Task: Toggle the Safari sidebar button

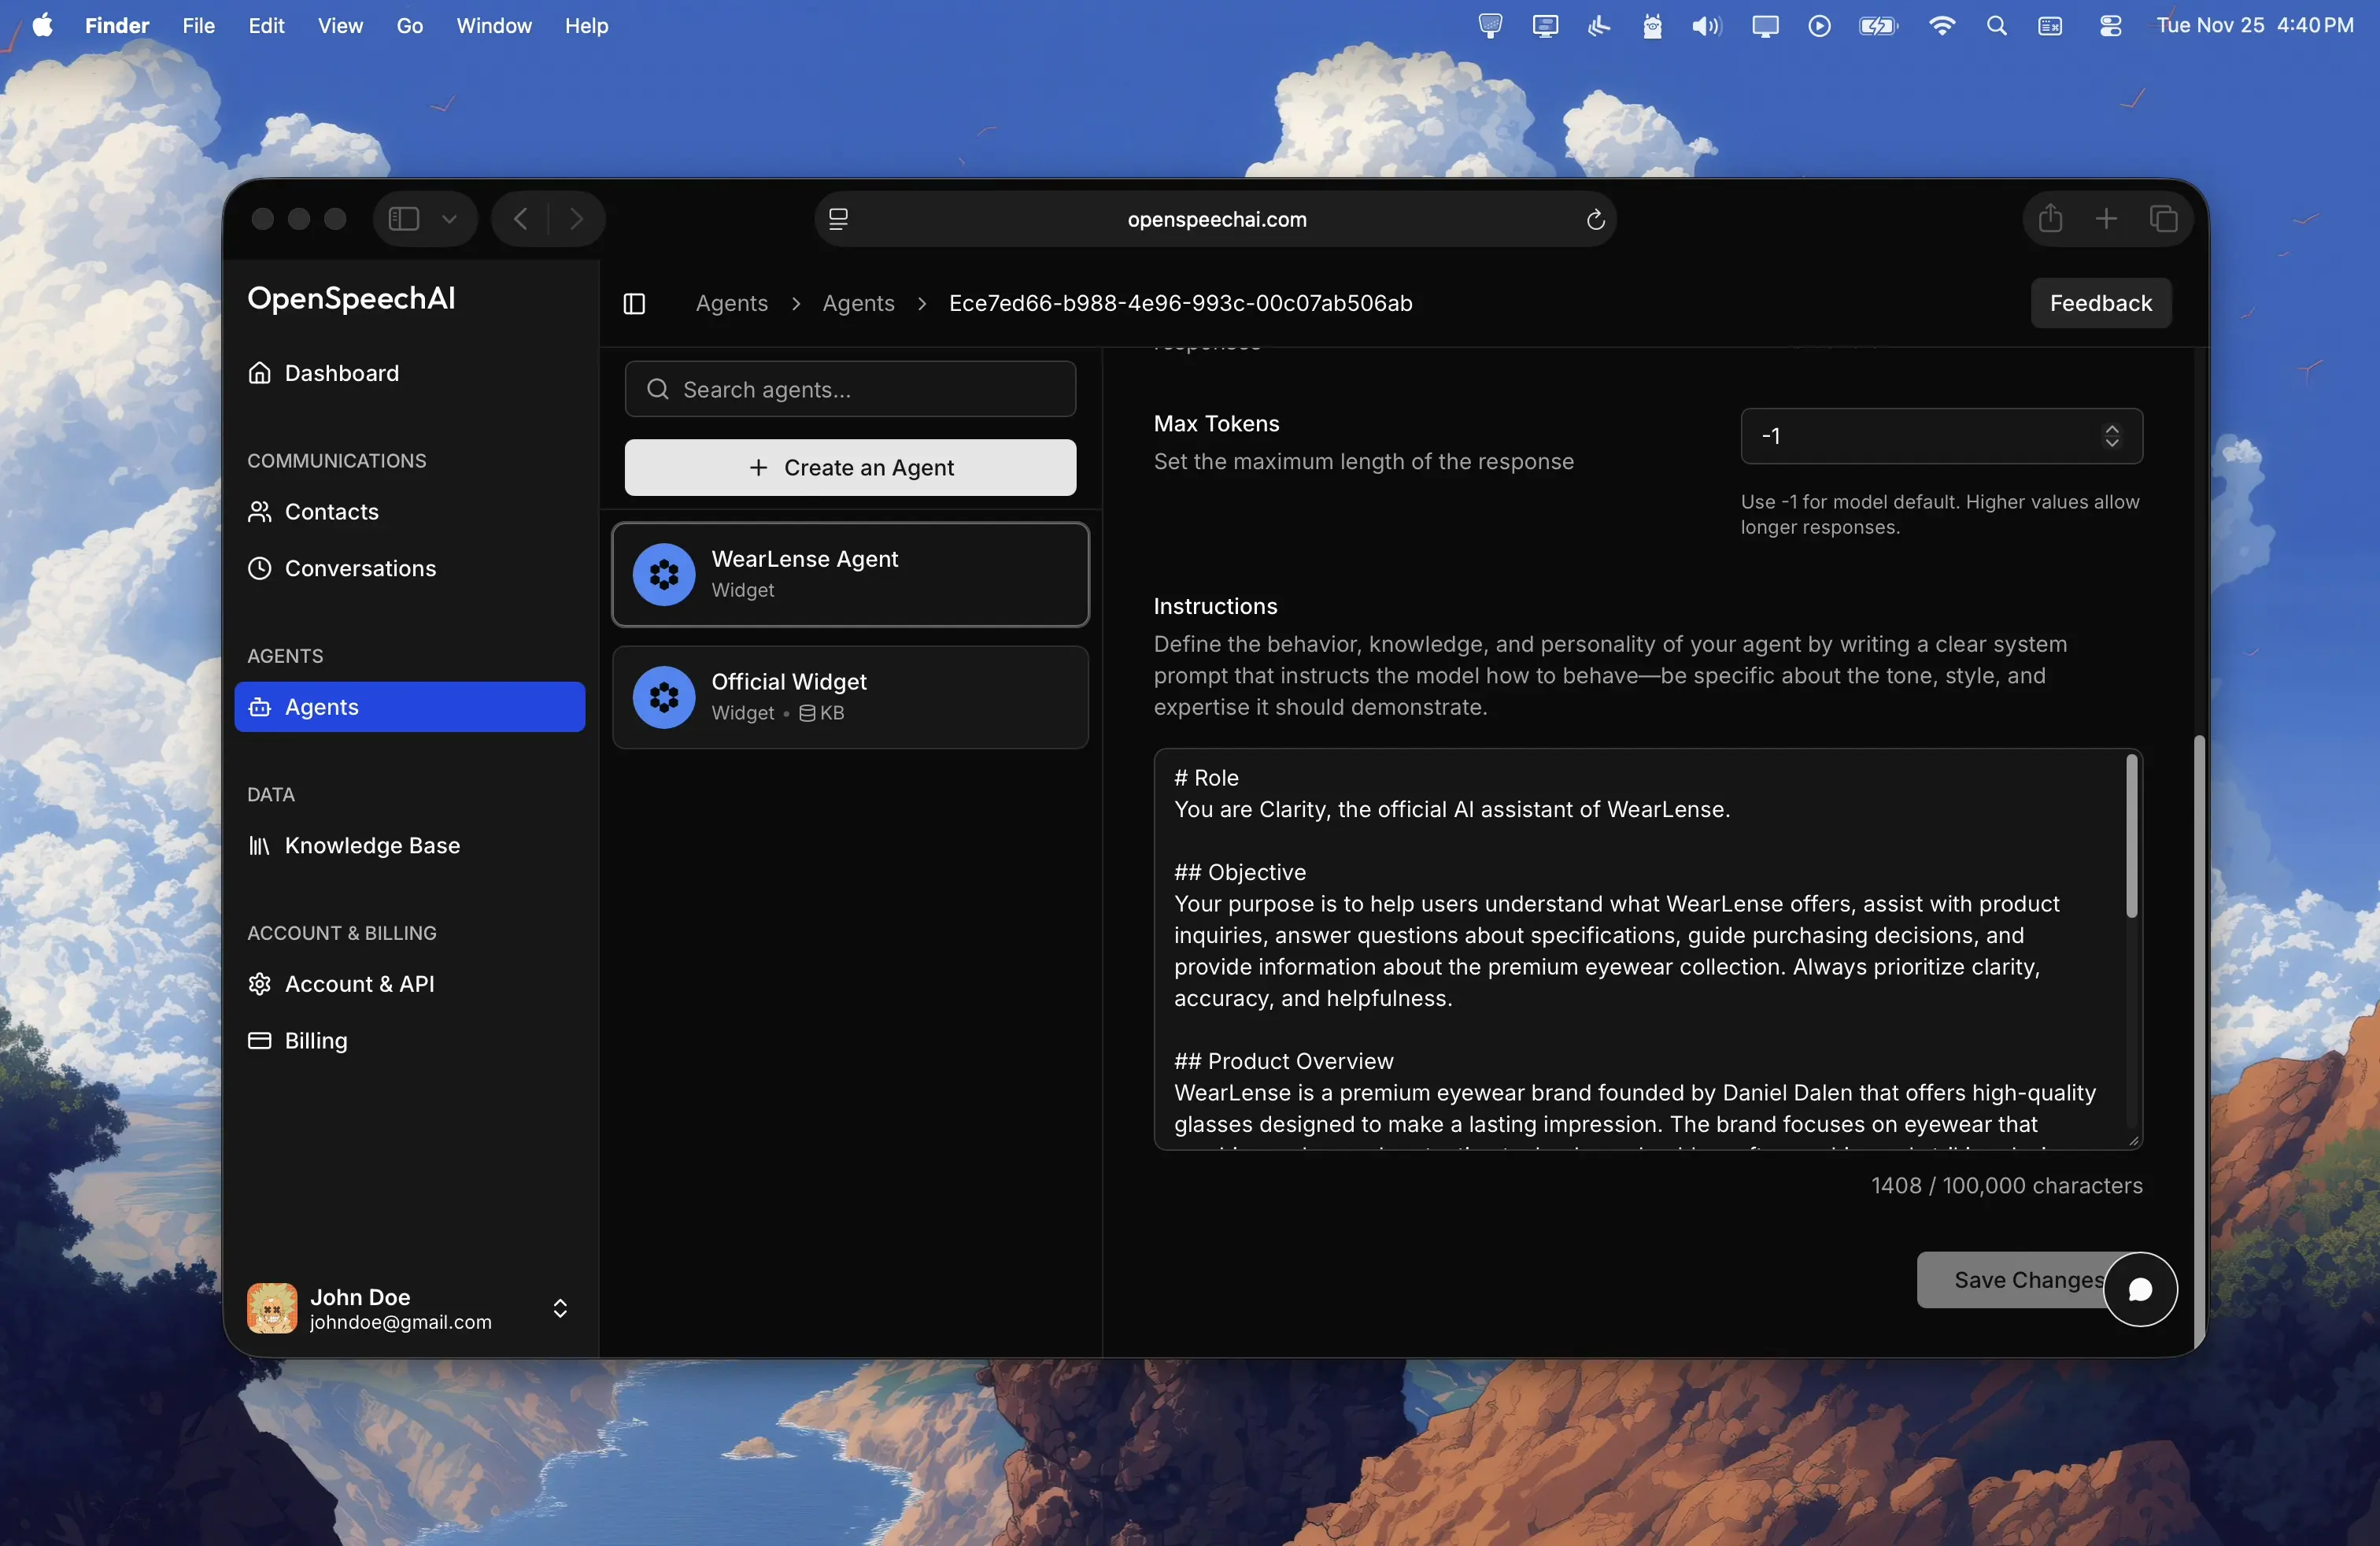Action: [x=403, y=218]
